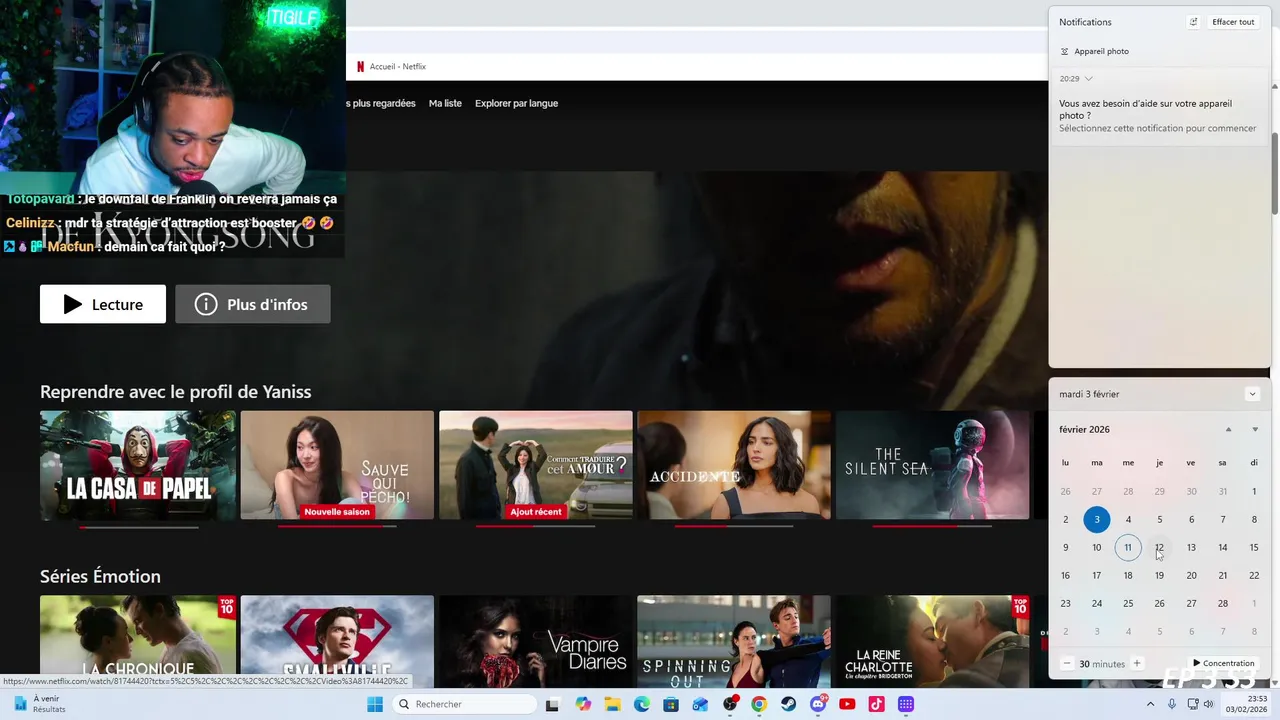Open the Comment traduire cet amour thumbnail
Viewport: 1280px width, 720px height.
click(536, 465)
